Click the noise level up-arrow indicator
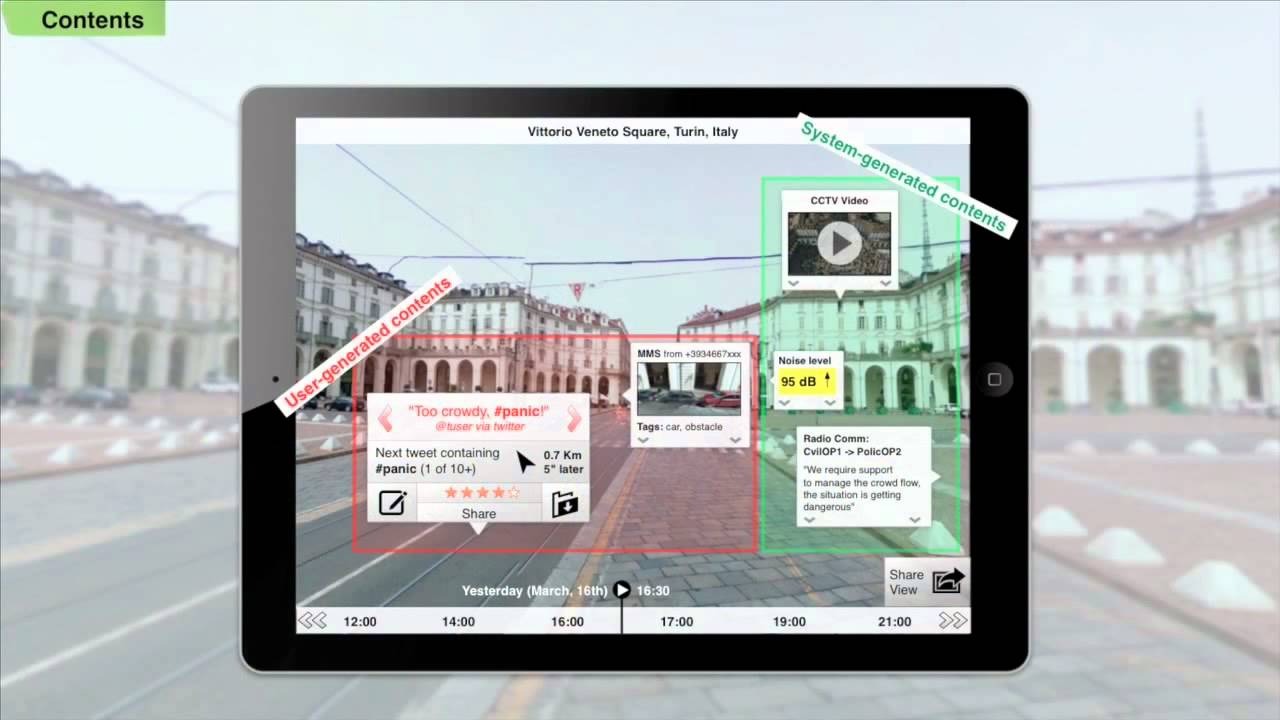Image resolution: width=1280 pixels, height=720 pixels. pyautogui.click(x=827, y=381)
